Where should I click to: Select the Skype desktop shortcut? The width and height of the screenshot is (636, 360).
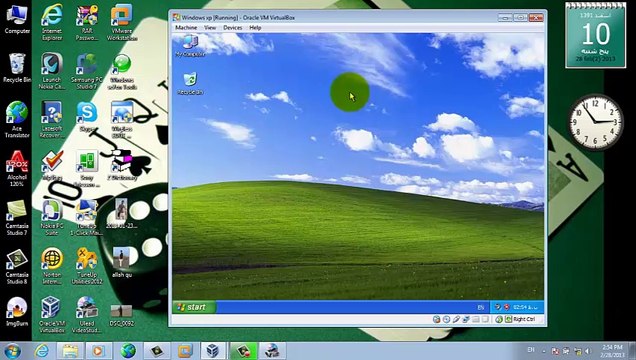[x=87, y=117]
